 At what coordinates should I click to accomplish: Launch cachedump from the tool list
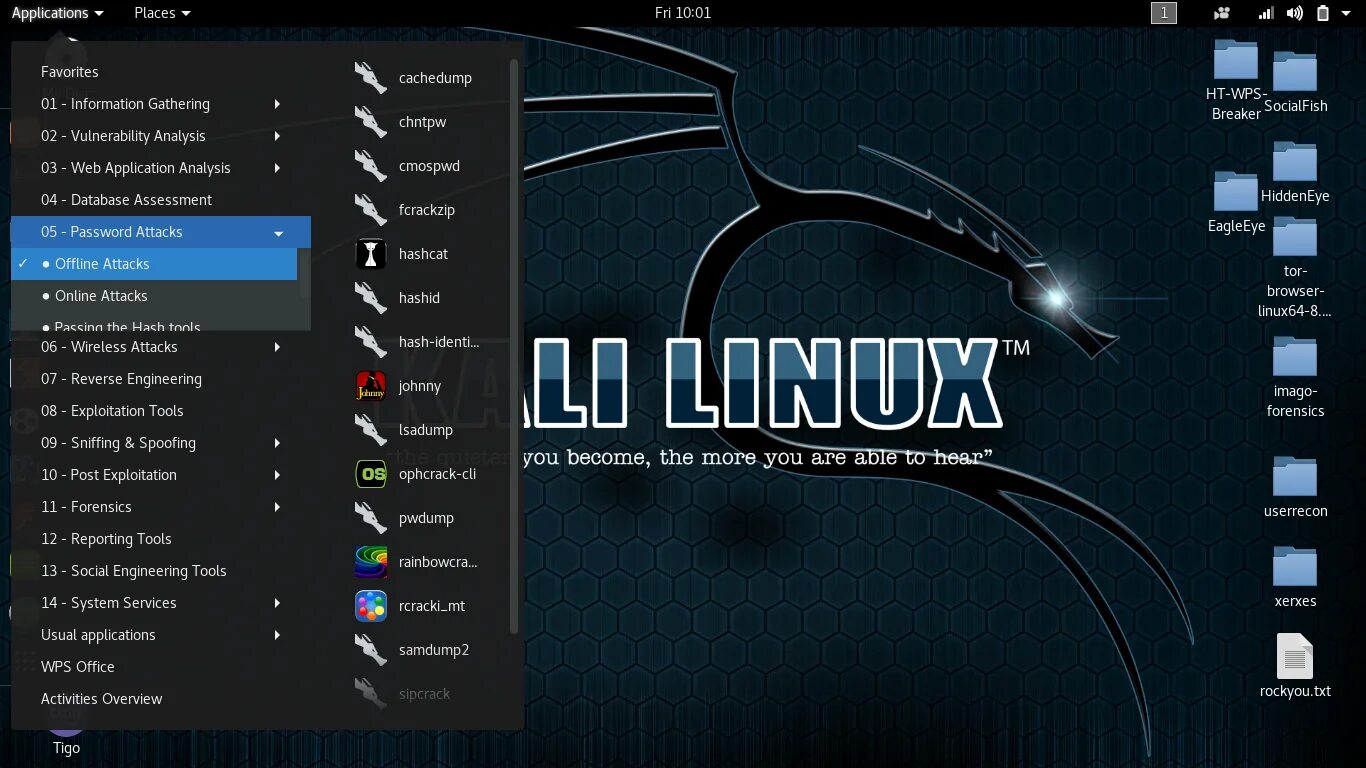click(414, 78)
